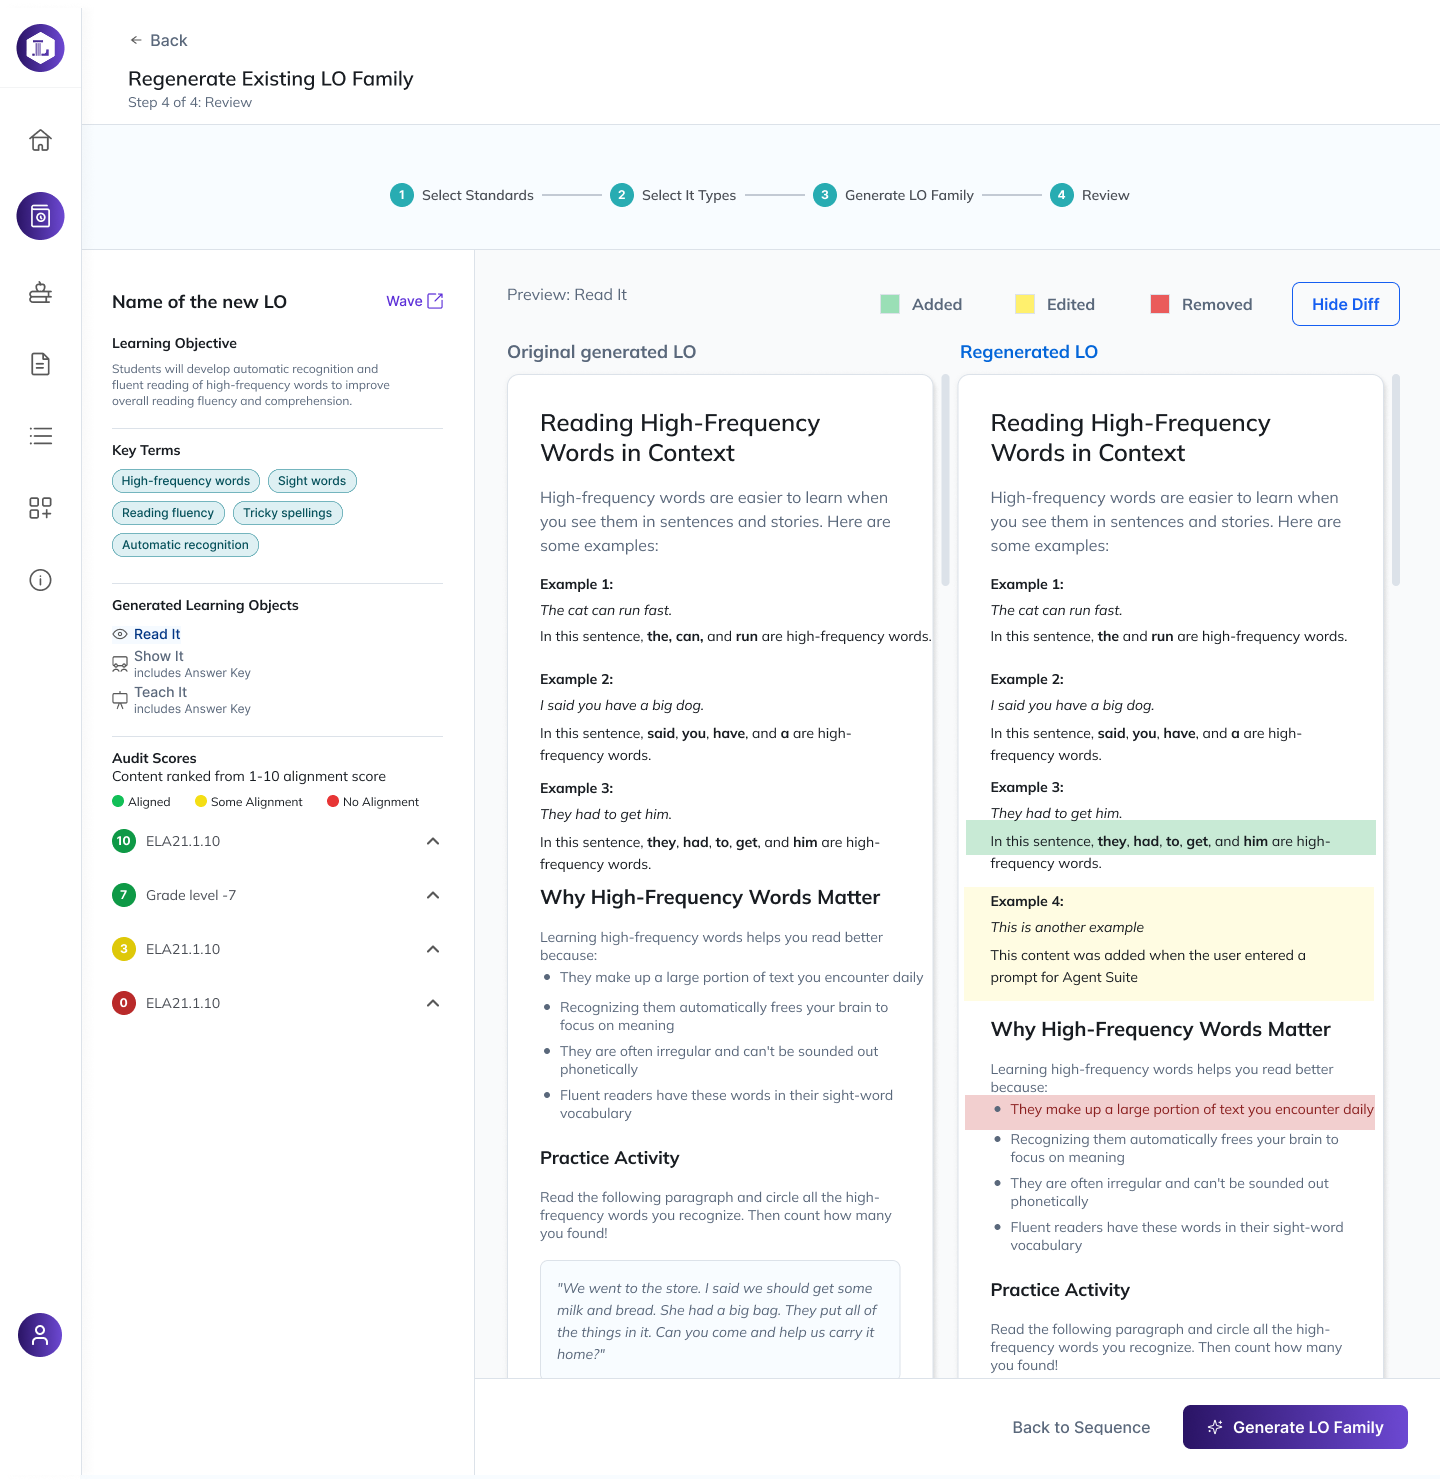Click the Regenerated LO panel scrollbar

tap(1396, 480)
